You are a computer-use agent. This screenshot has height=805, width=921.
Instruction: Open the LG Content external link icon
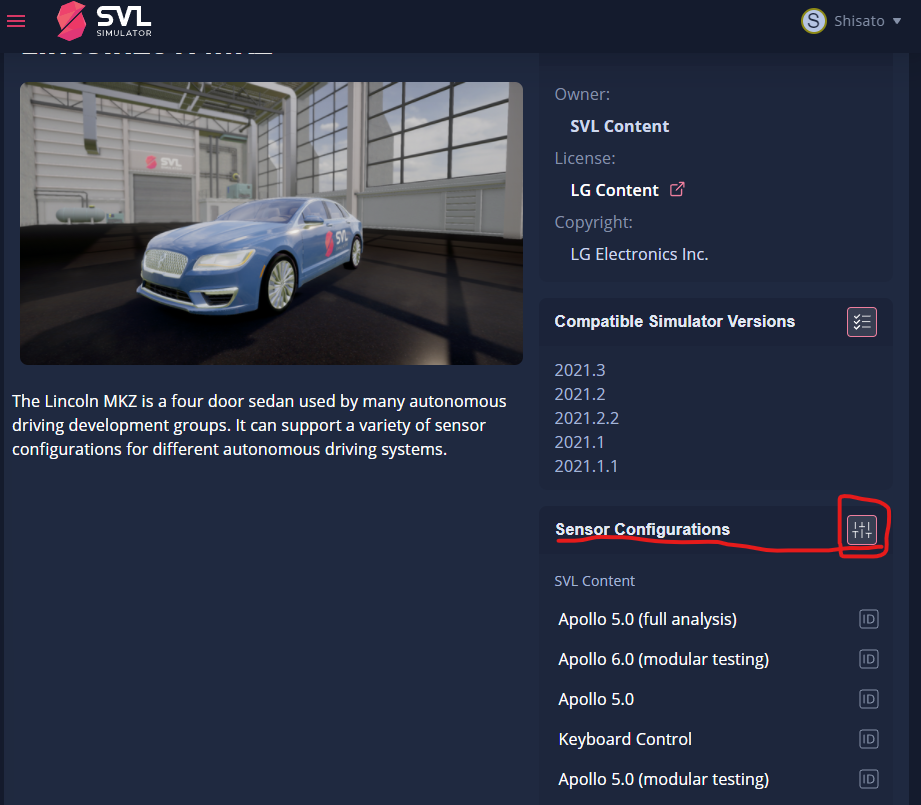[x=678, y=188]
